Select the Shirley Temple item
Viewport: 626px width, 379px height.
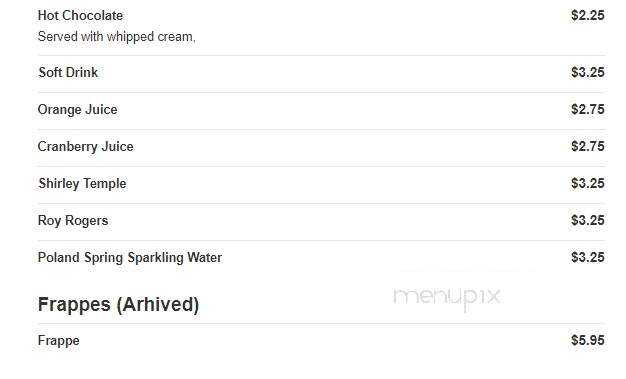tap(82, 184)
